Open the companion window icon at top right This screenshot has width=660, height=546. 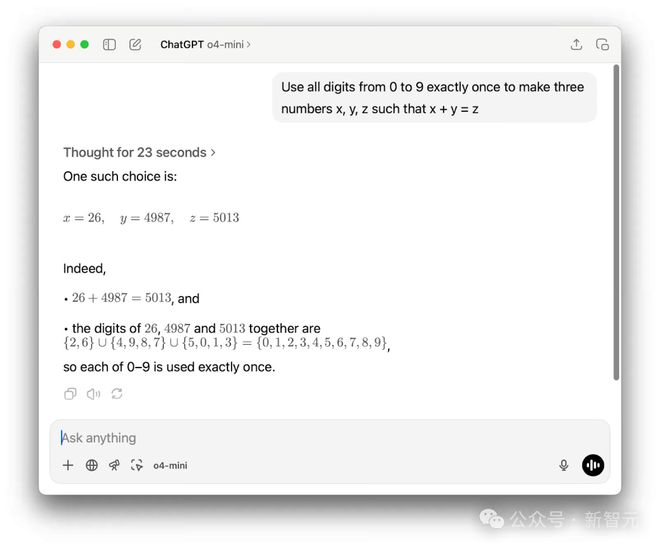point(602,44)
